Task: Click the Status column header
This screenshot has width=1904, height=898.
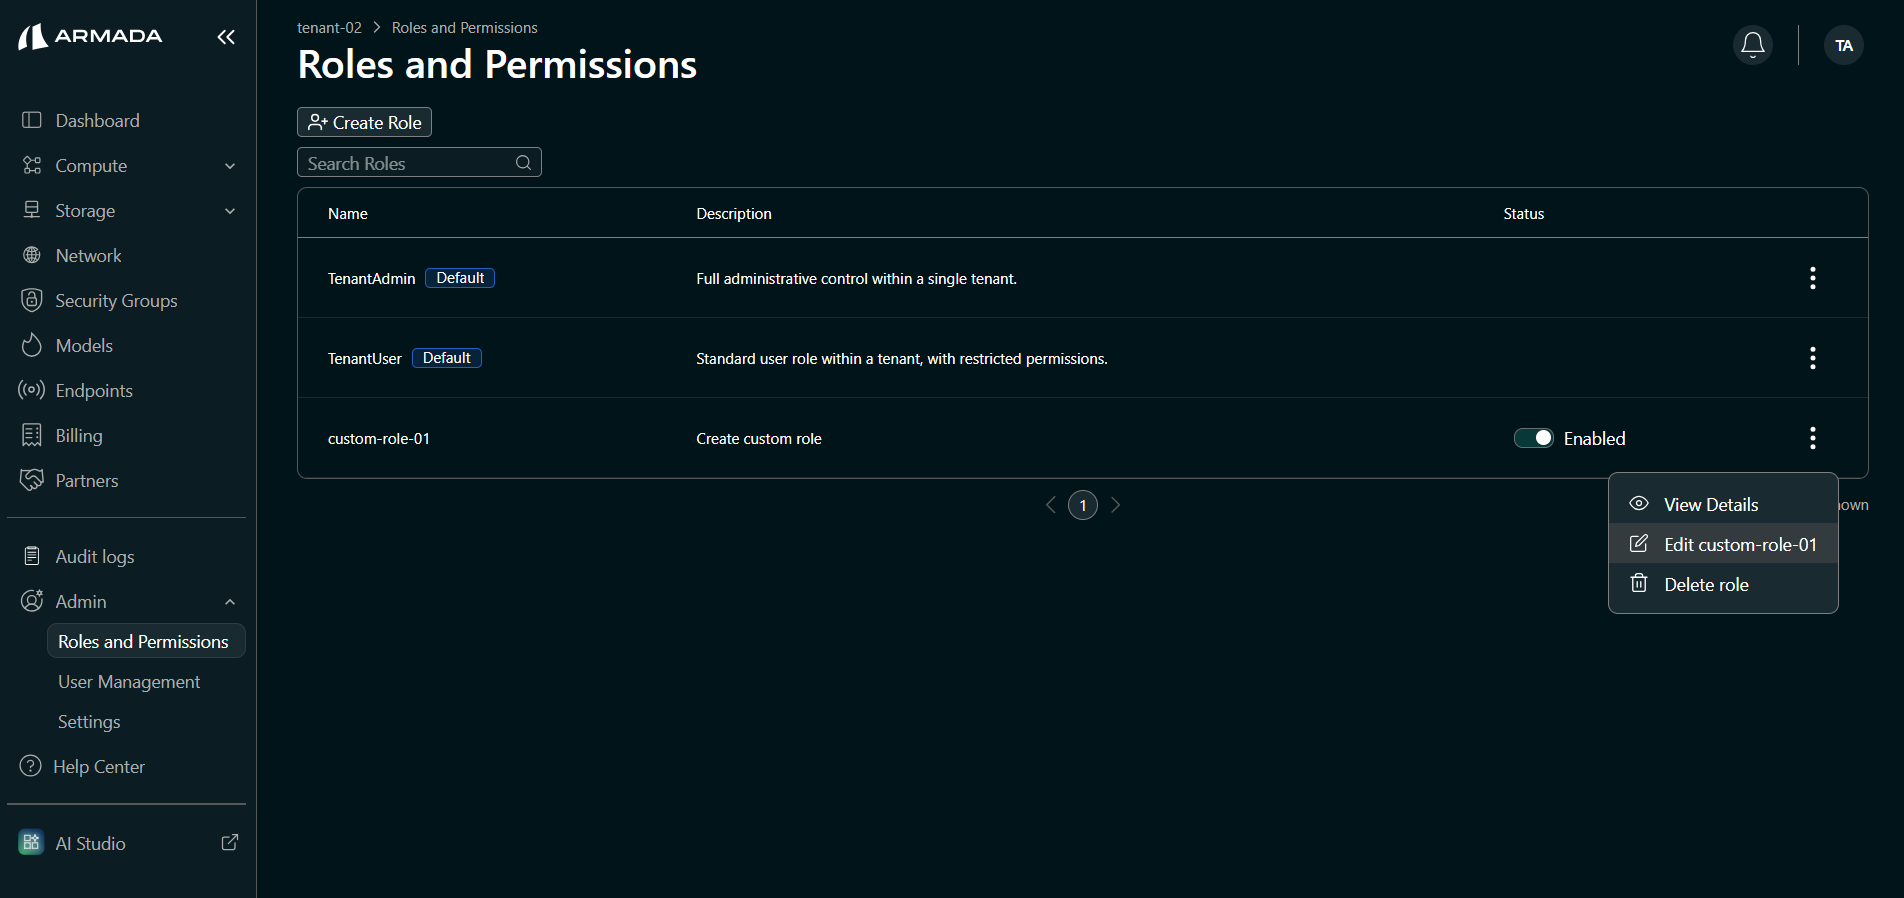Action: coord(1524,214)
